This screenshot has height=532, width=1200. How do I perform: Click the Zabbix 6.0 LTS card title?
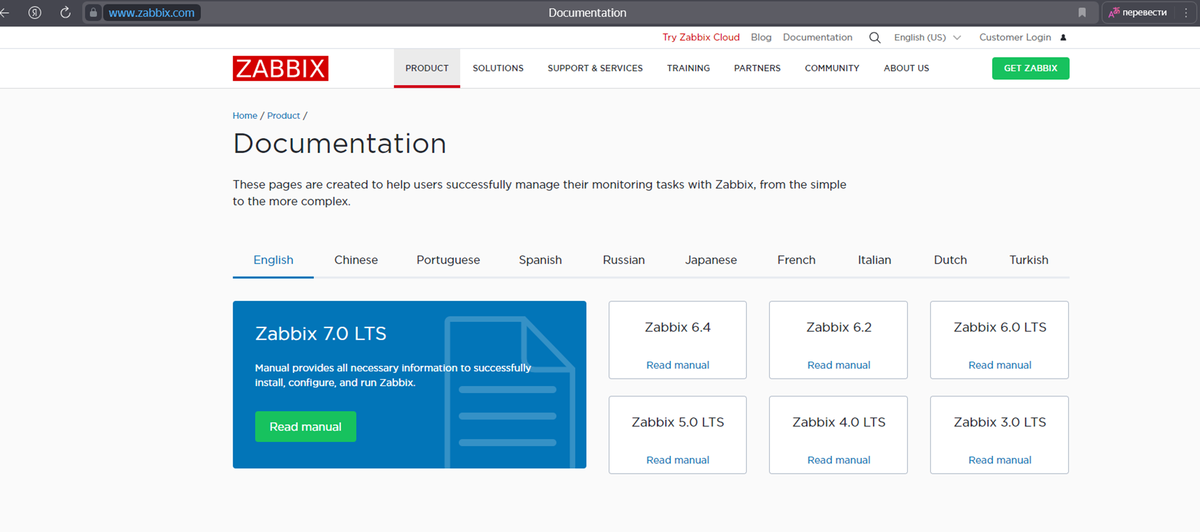coord(1000,327)
